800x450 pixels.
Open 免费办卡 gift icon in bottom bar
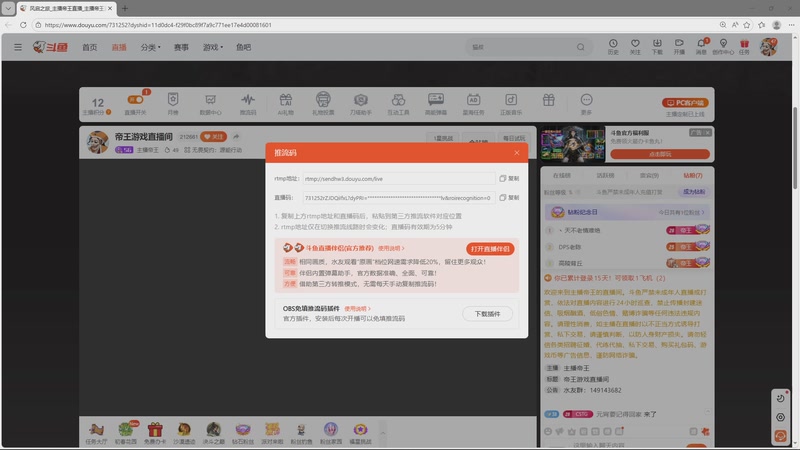[155, 433]
